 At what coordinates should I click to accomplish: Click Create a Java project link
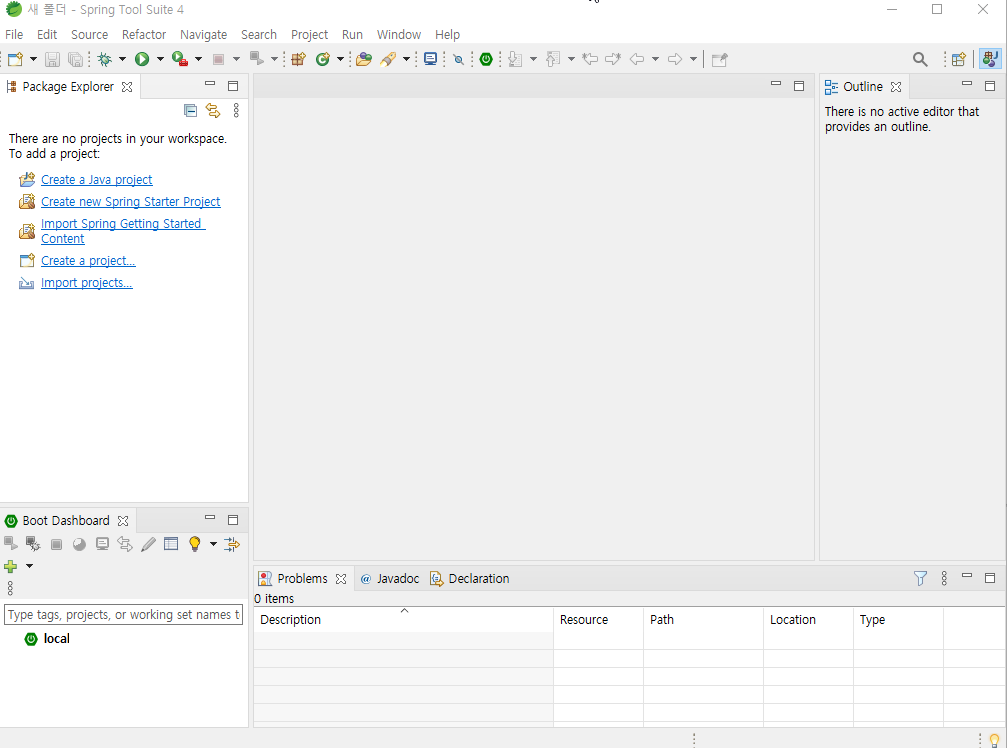coord(96,180)
